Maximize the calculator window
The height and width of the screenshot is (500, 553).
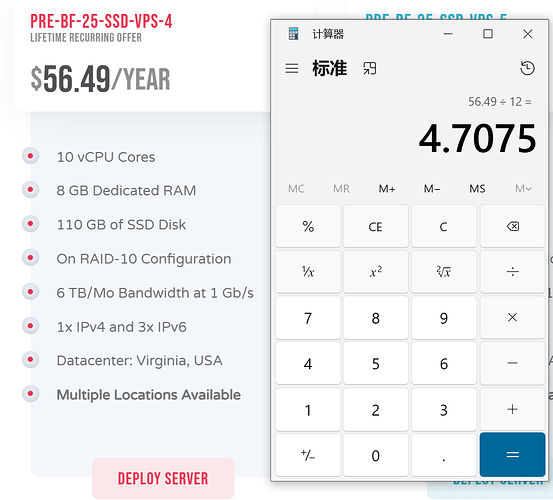click(488, 34)
